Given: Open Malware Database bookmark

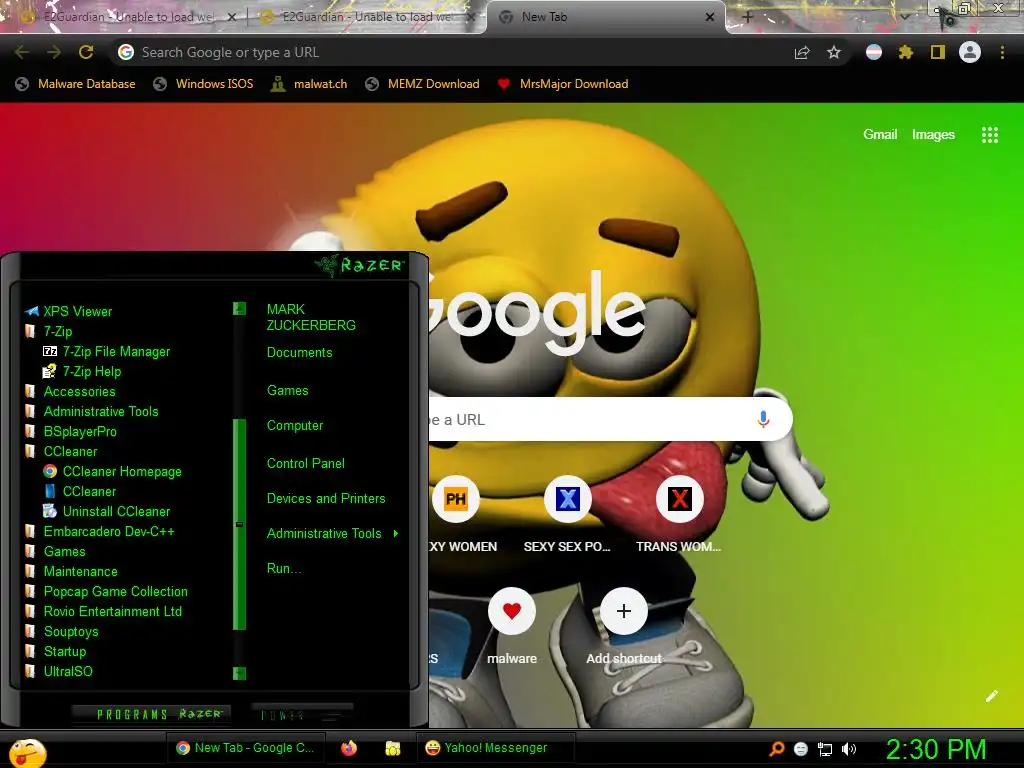Looking at the screenshot, I should [x=75, y=84].
